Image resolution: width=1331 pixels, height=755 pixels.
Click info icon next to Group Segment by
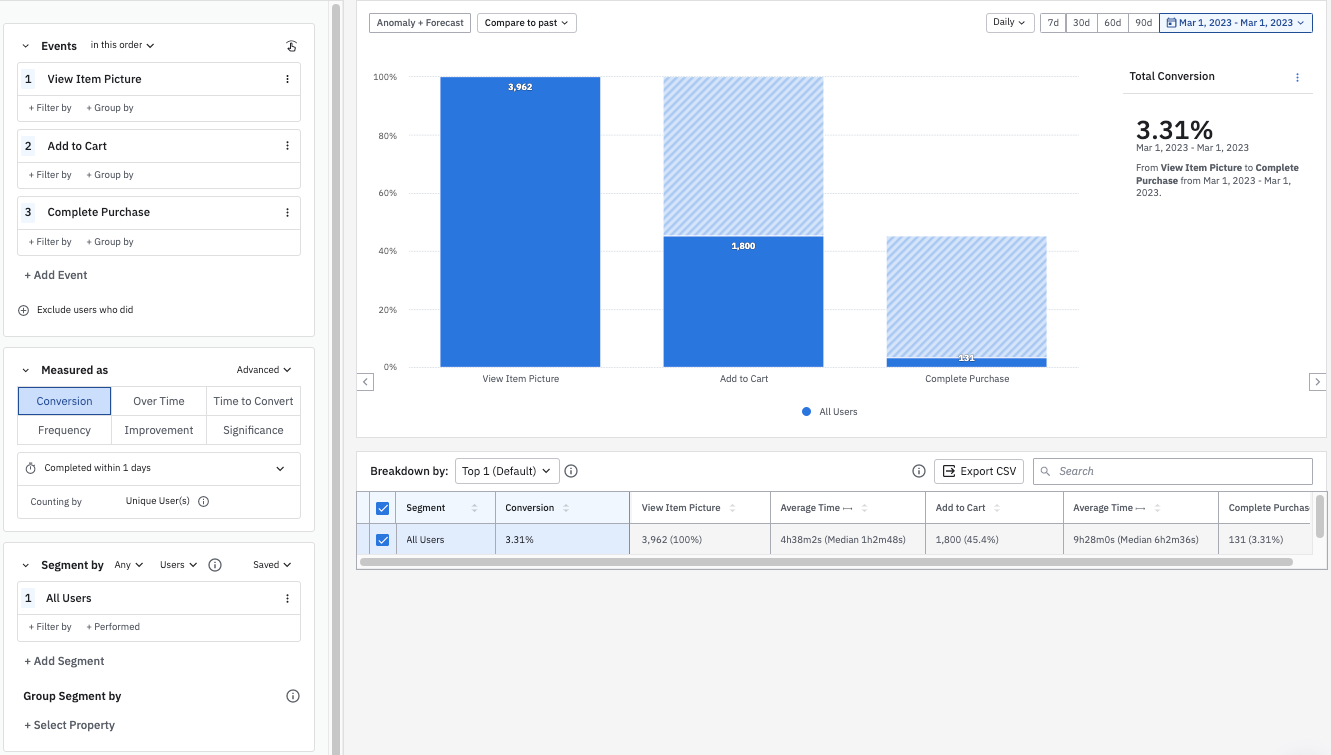coord(293,696)
